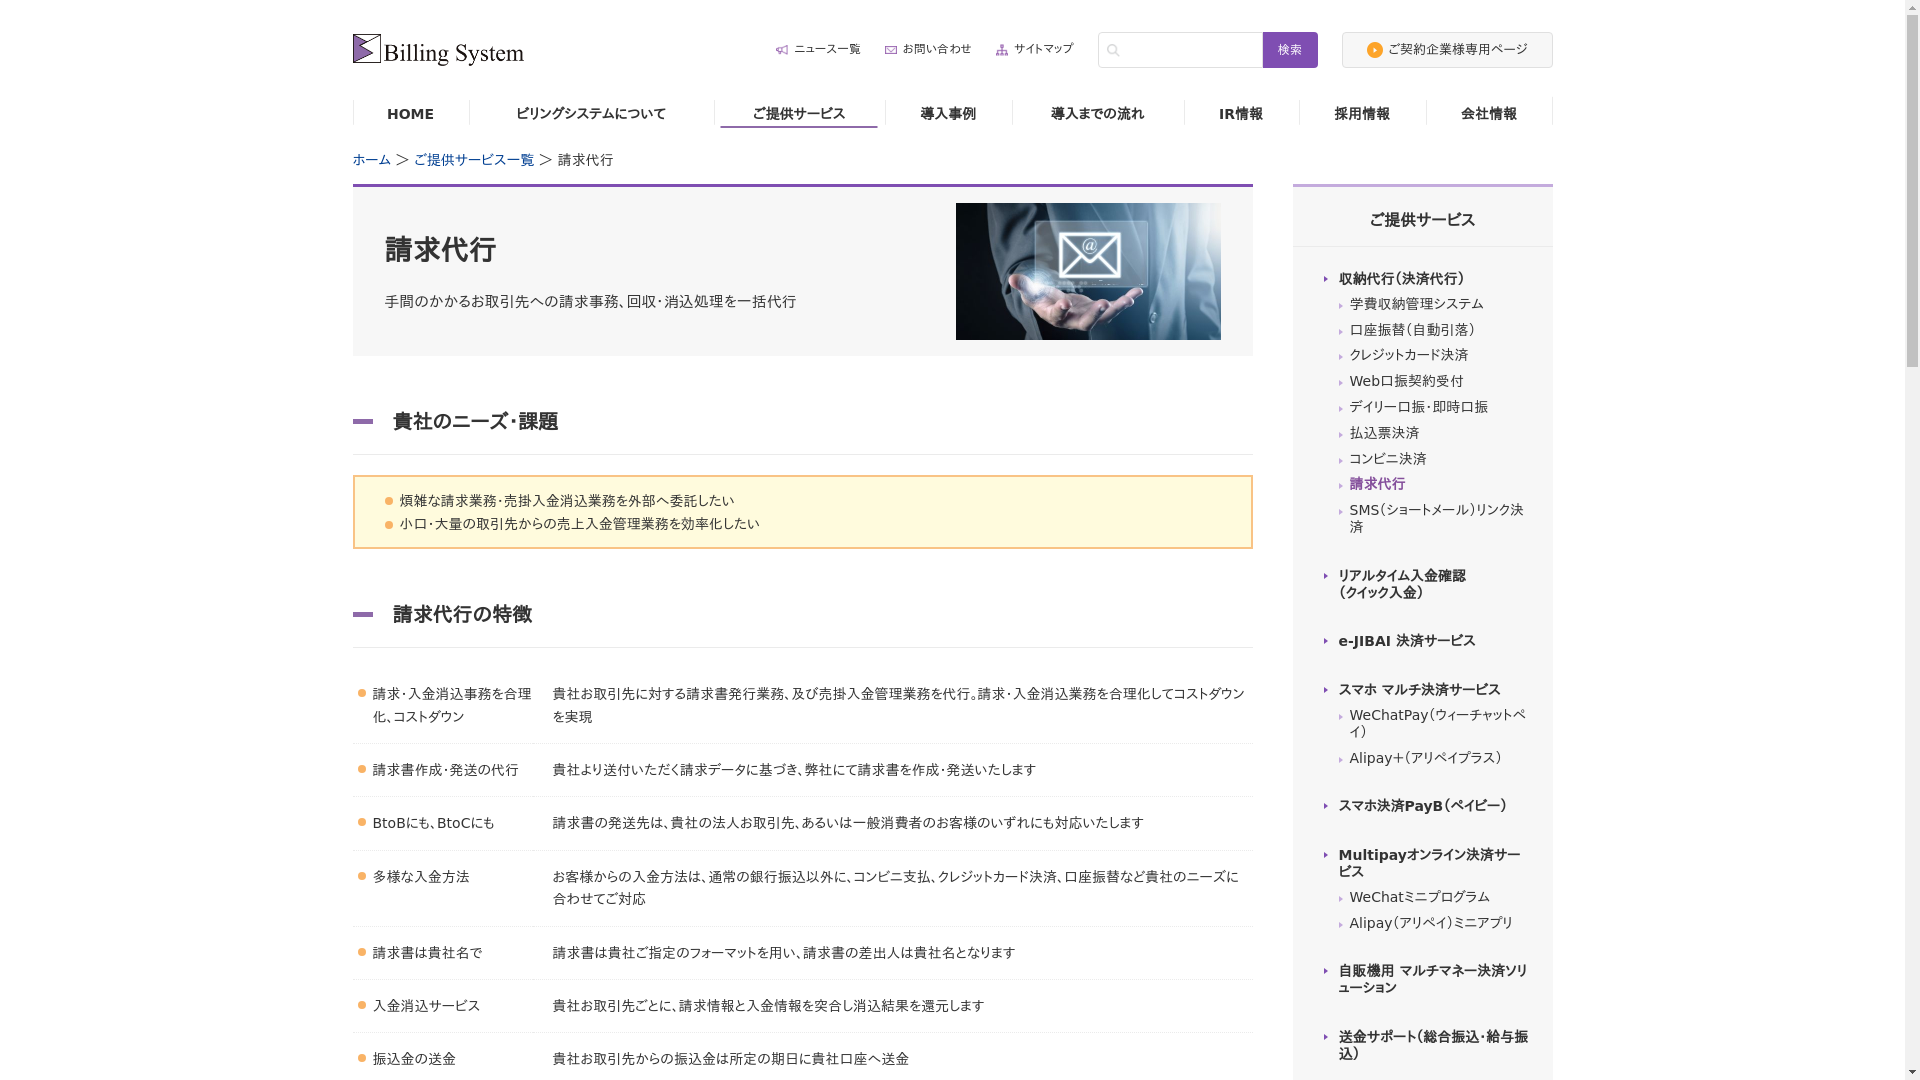Click the 請求書は貴社名で feature row label
Image resolution: width=1920 pixels, height=1080 pixels.
coord(427,953)
